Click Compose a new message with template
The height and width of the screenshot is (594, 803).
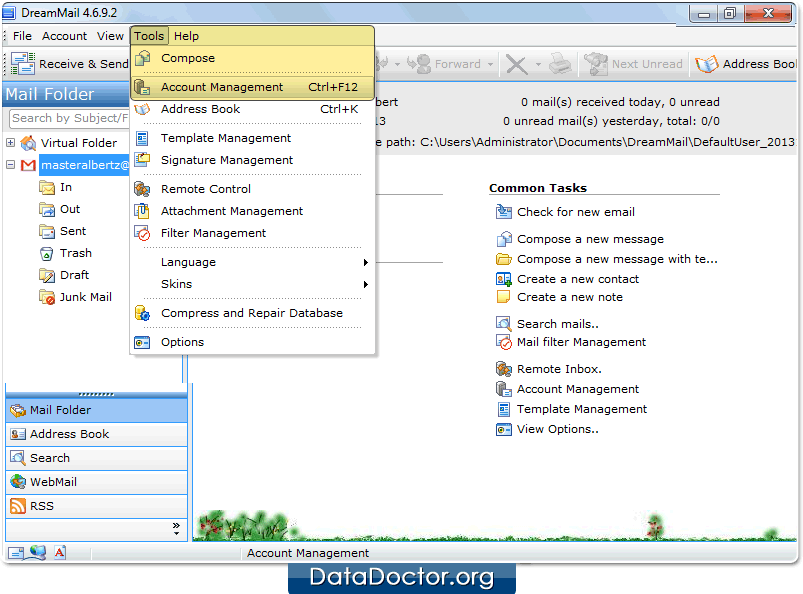coord(617,259)
